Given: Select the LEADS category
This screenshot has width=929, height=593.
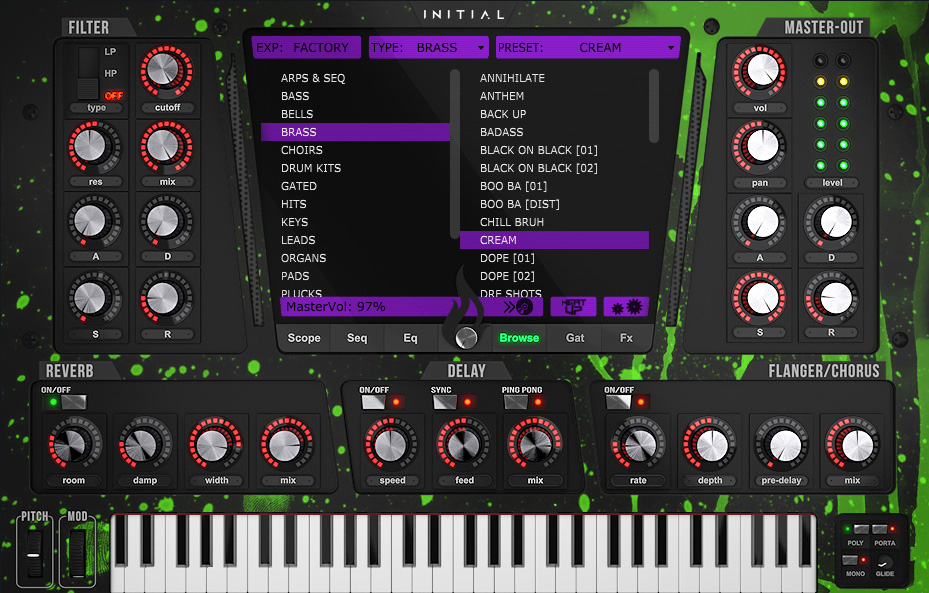Looking at the screenshot, I should coord(298,240).
